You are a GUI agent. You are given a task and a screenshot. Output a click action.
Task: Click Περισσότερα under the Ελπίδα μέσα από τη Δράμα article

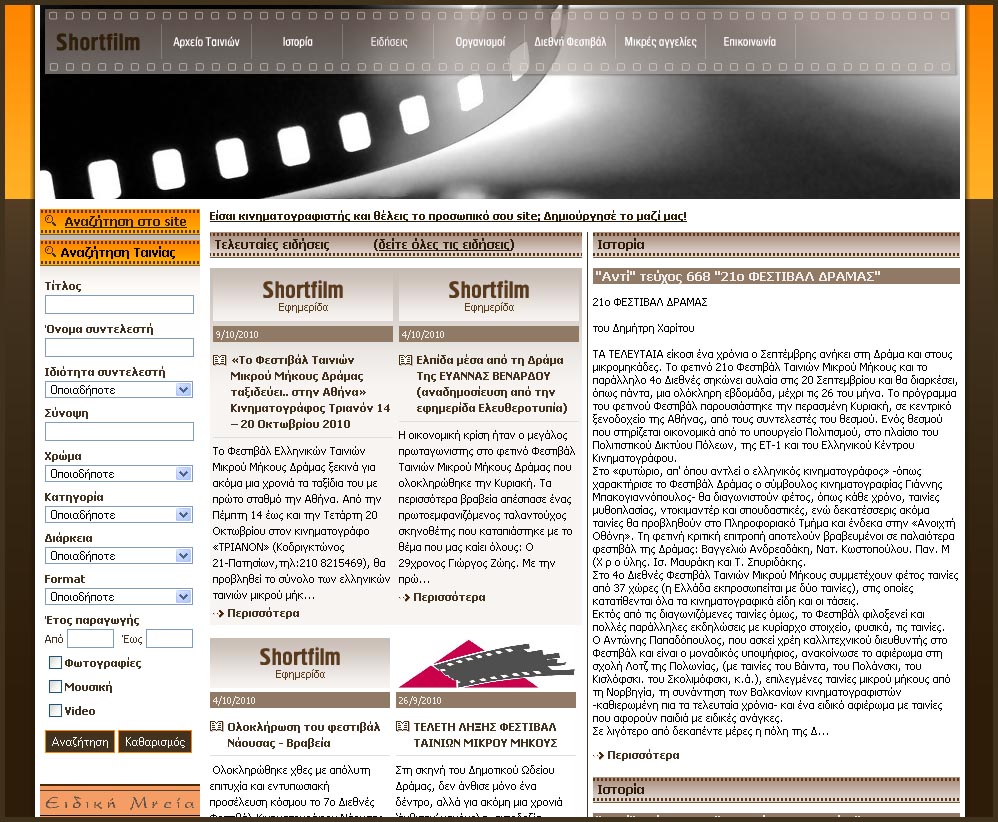click(449, 597)
